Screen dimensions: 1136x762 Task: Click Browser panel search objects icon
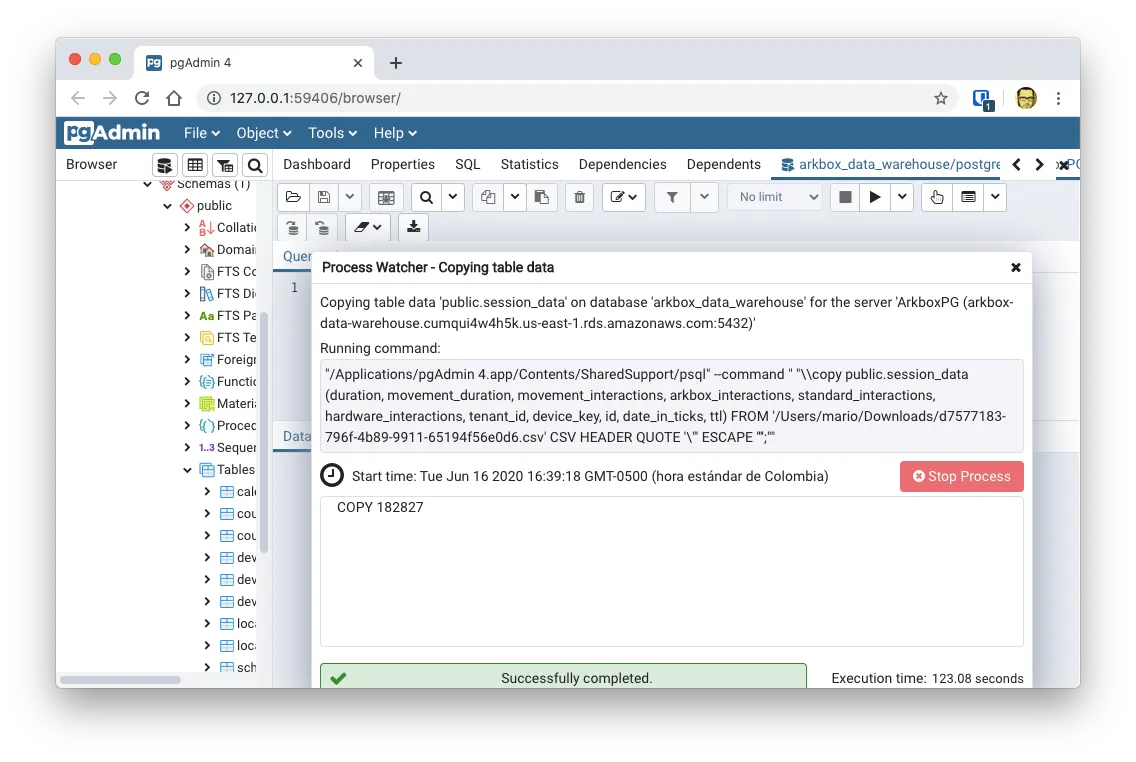point(255,165)
